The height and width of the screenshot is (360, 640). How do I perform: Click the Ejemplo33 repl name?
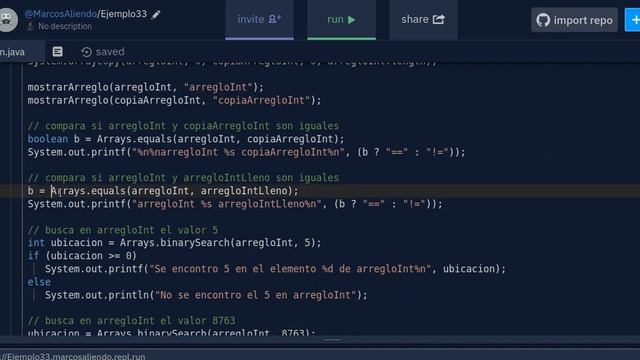pos(123,14)
